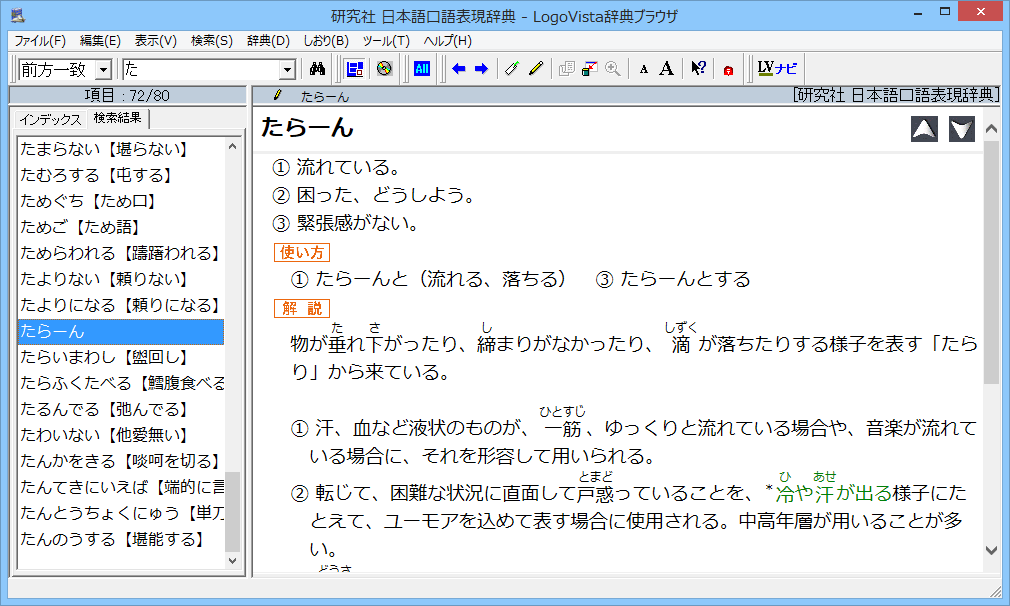The height and width of the screenshot is (606, 1010).
Task: Click the magnifying glass zoom icon
Action: tap(613, 69)
